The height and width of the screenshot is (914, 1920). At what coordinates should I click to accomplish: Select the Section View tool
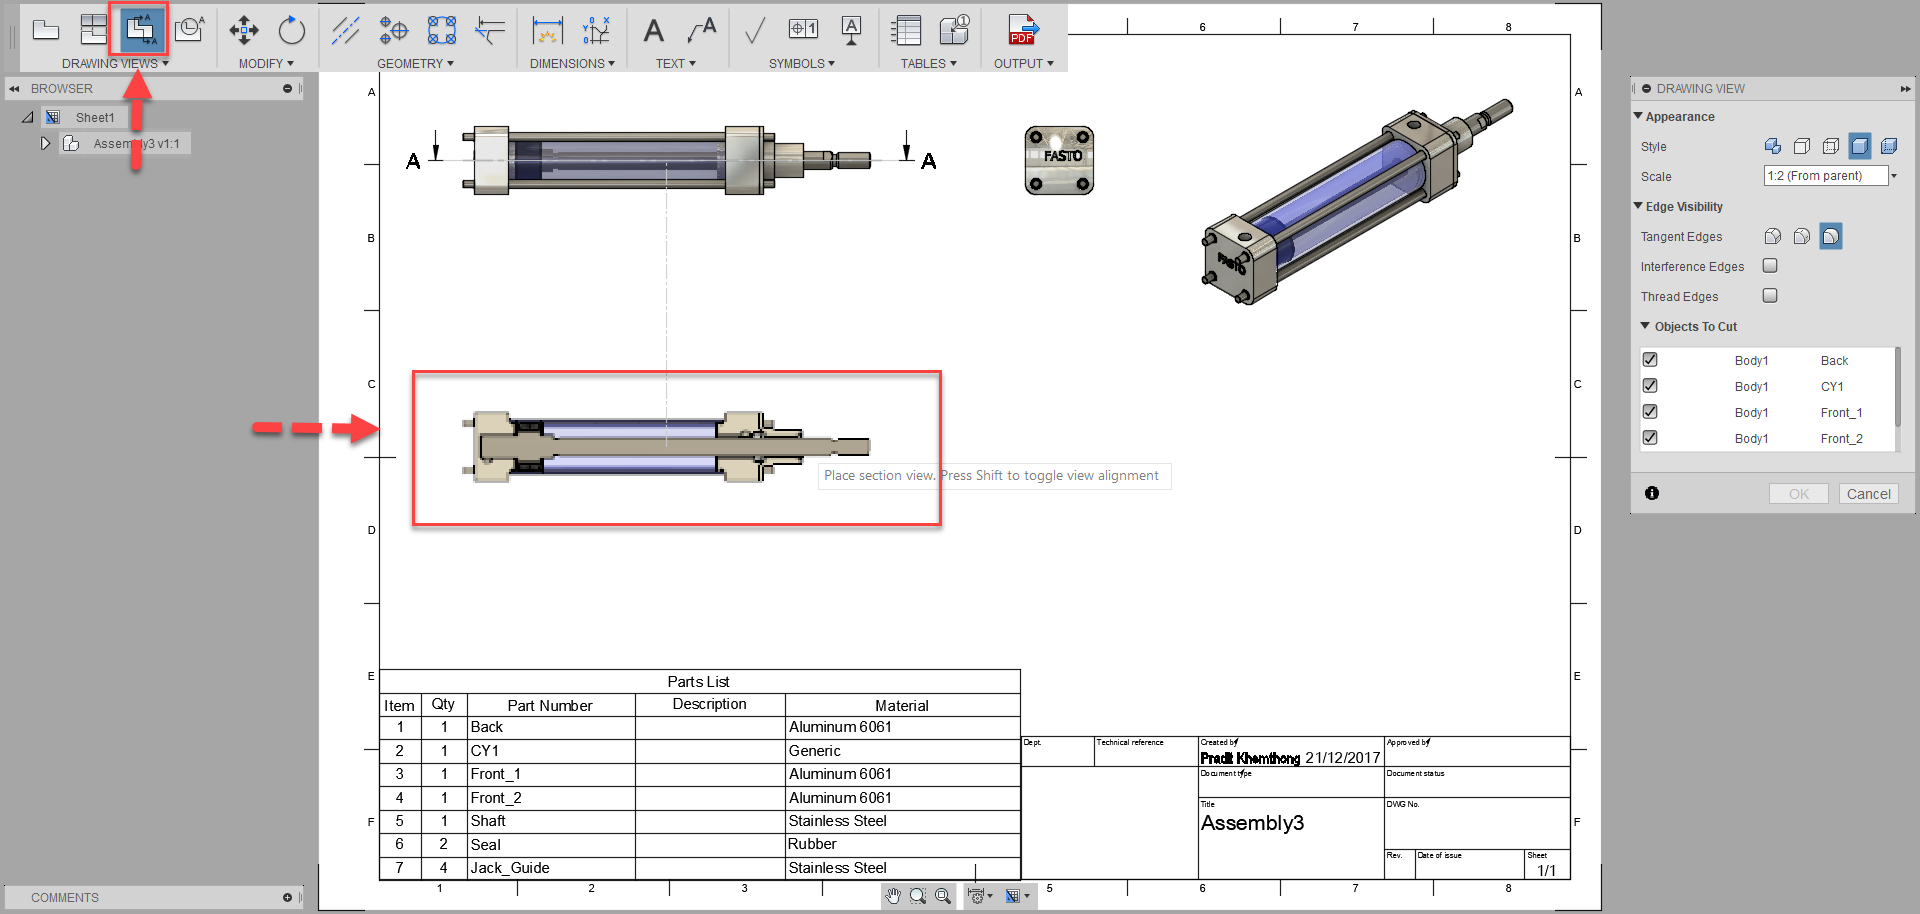[140, 30]
